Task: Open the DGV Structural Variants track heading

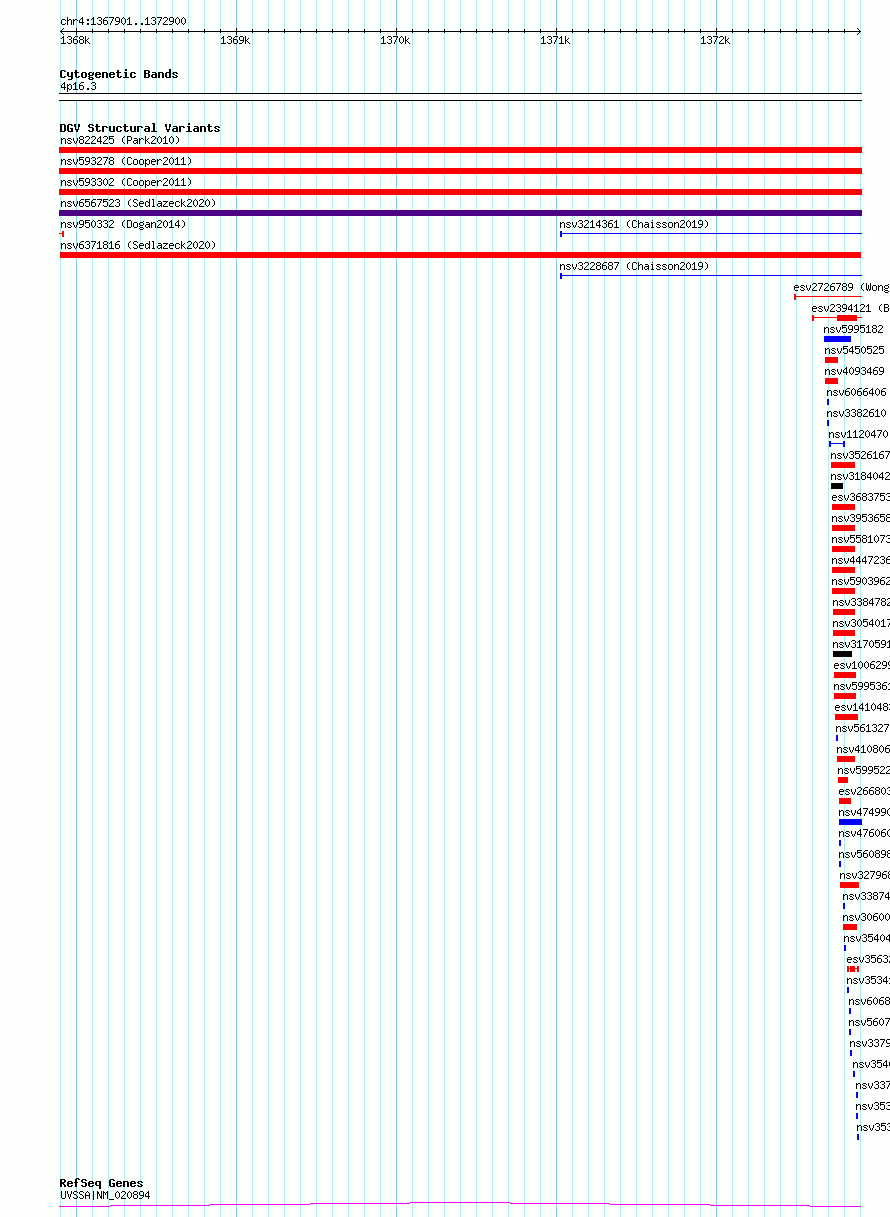Action: [140, 128]
